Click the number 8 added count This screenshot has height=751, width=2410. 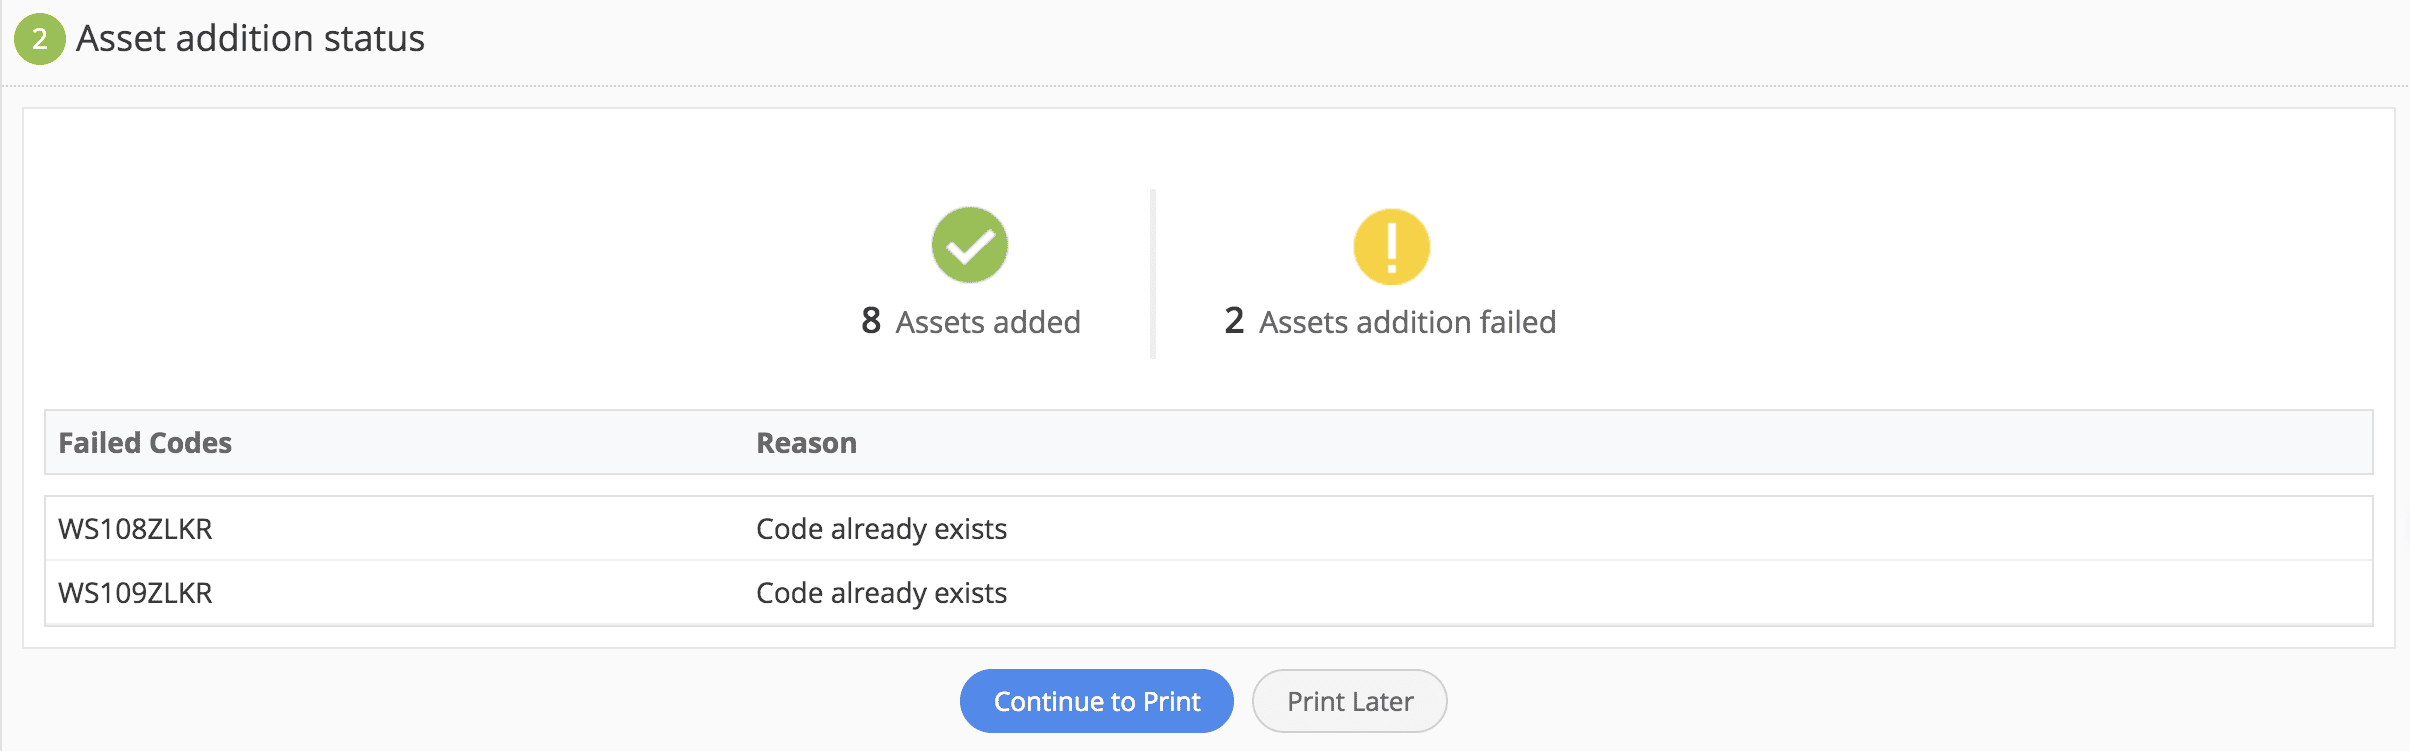(871, 321)
